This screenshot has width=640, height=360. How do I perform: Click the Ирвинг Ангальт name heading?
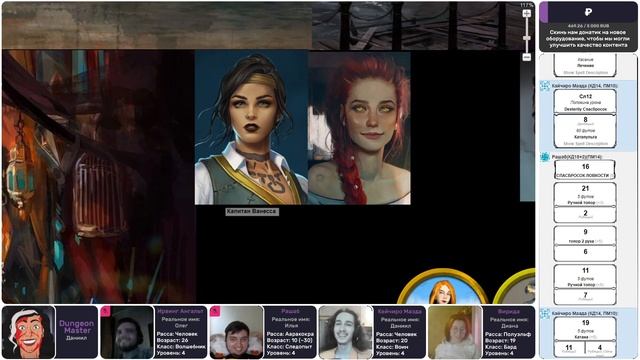tap(180, 311)
